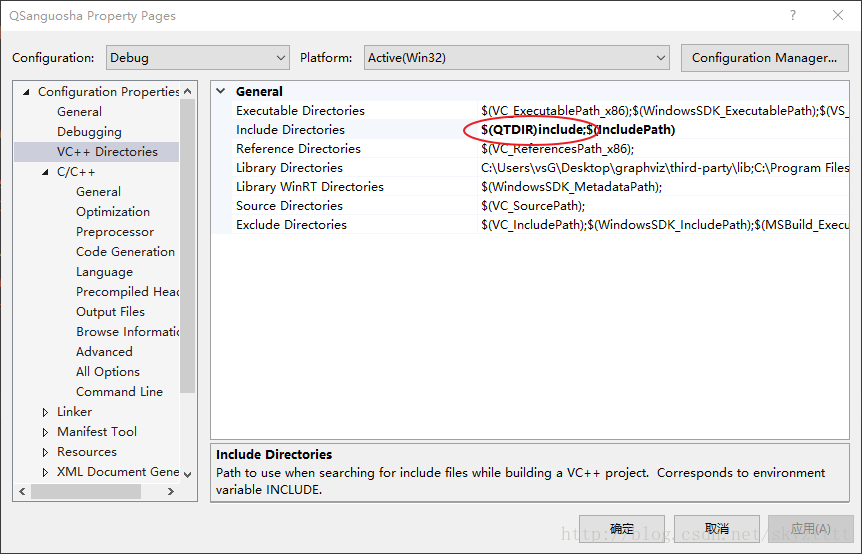
Task: Open Configuration Manager
Action: [764, 58]
